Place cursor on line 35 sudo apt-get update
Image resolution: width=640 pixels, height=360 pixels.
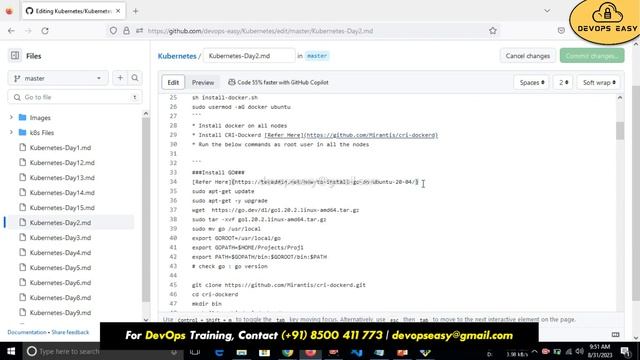point(223,191)
